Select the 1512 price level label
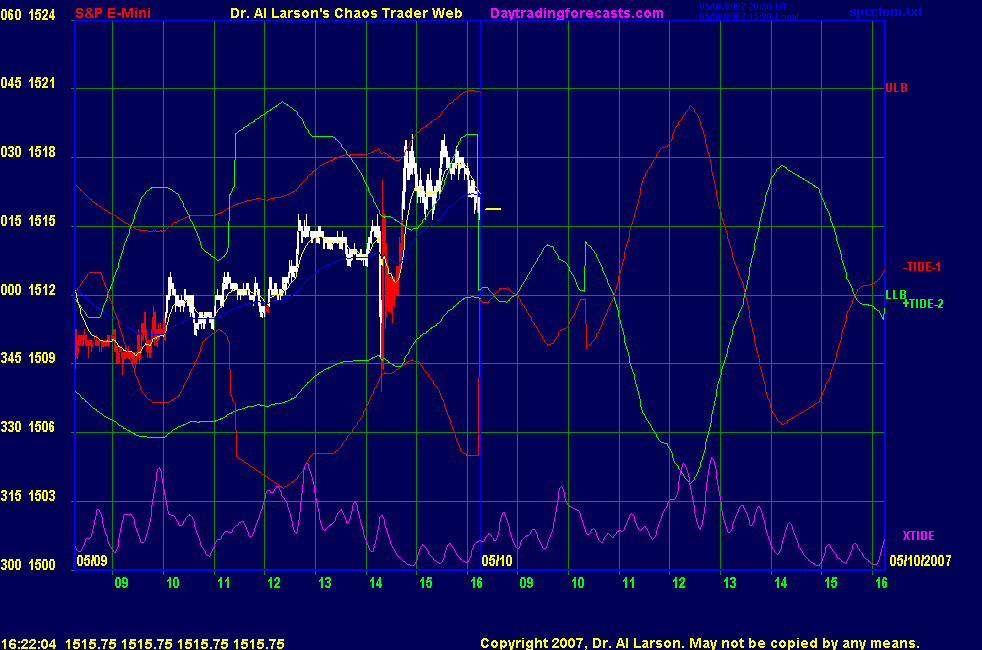Screen dimensions: 982x650 [x=43, y=291]
